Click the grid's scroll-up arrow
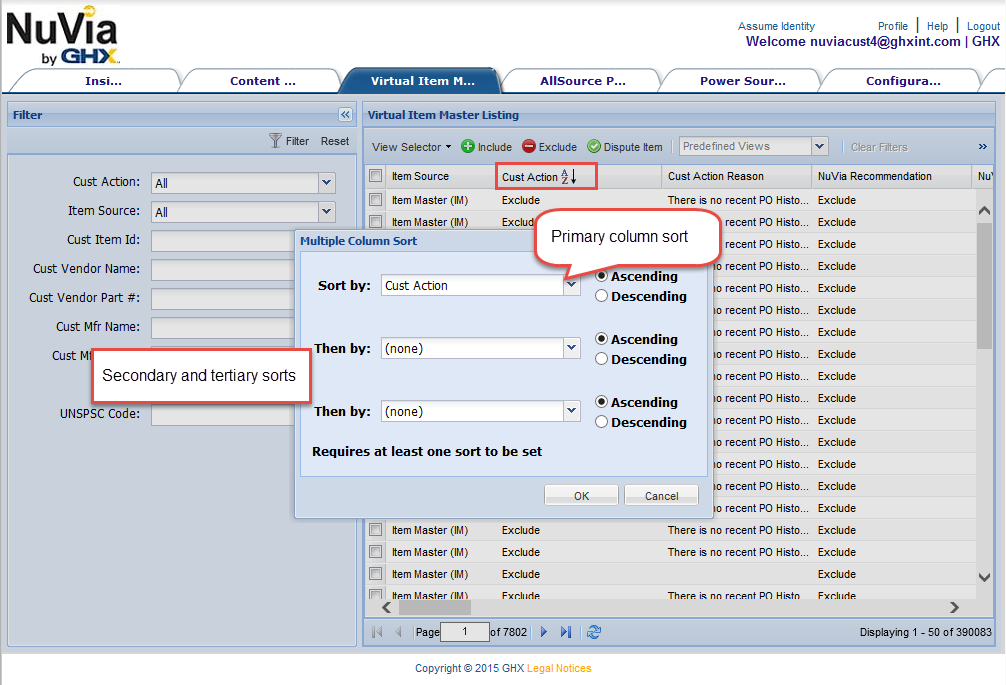1006x685 pixels. point(984,210)
